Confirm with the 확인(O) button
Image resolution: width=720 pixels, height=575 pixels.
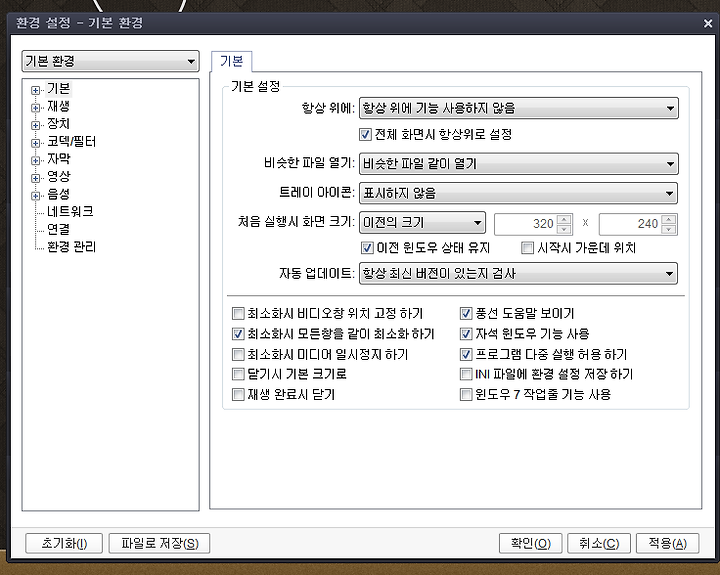click(x=531, y=544)
